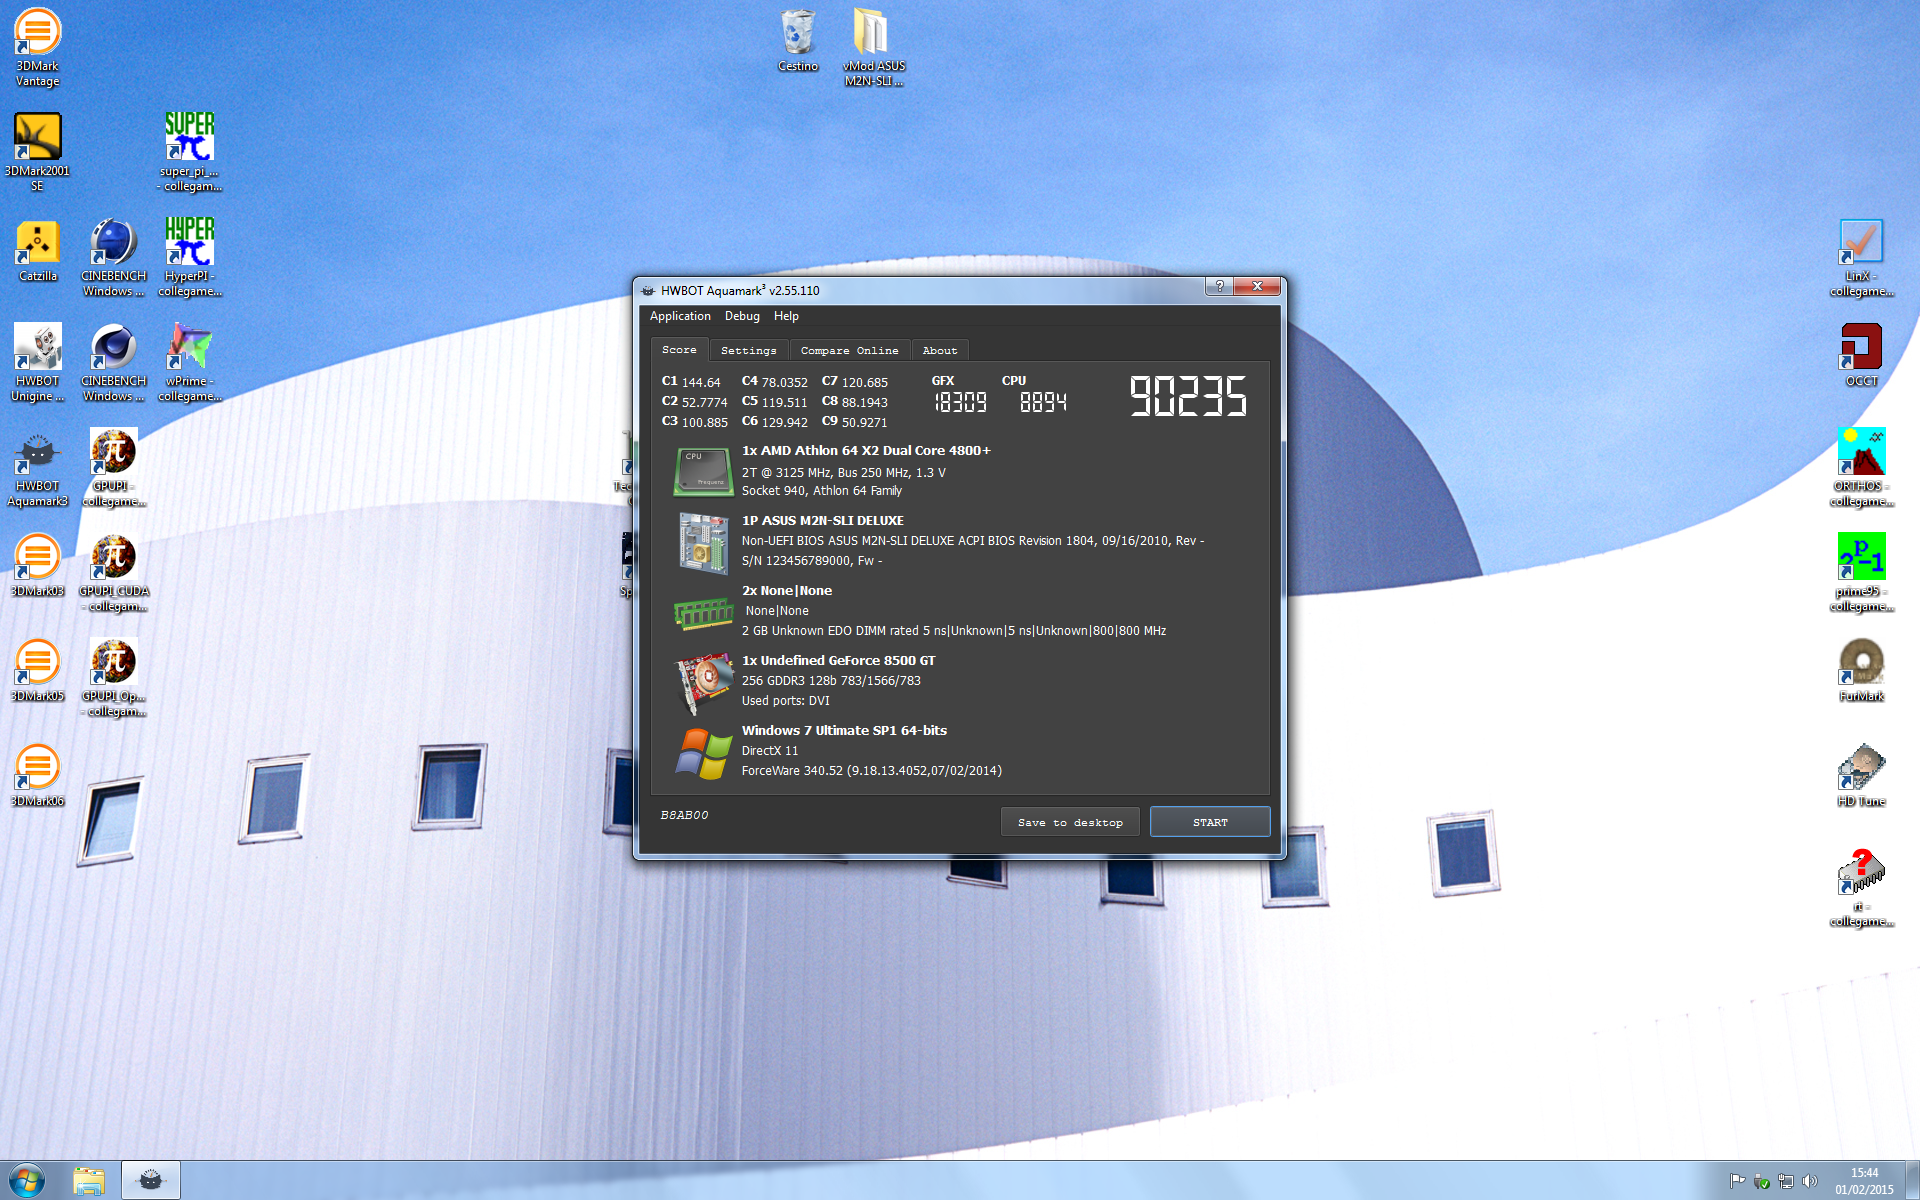Click Windows 7 Ultimate SP1 heading

844,731
